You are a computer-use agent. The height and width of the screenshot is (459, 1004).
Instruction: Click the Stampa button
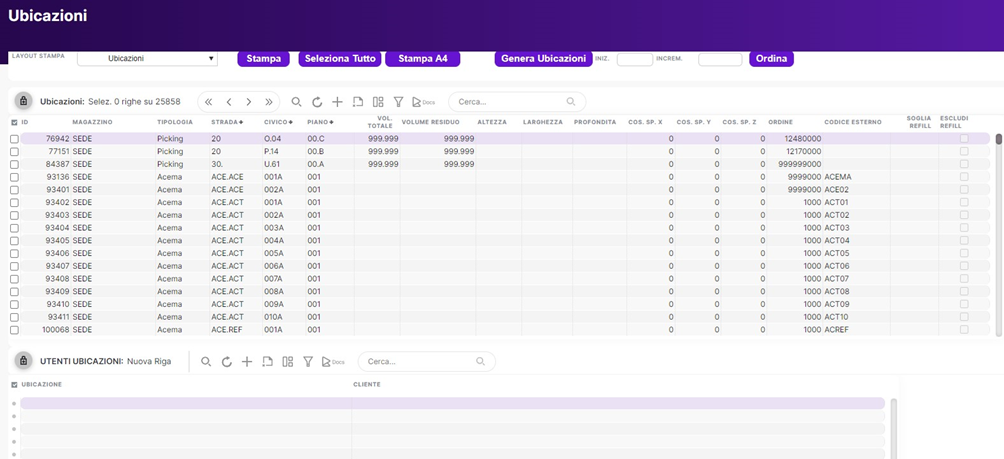[x=264, y=59]
